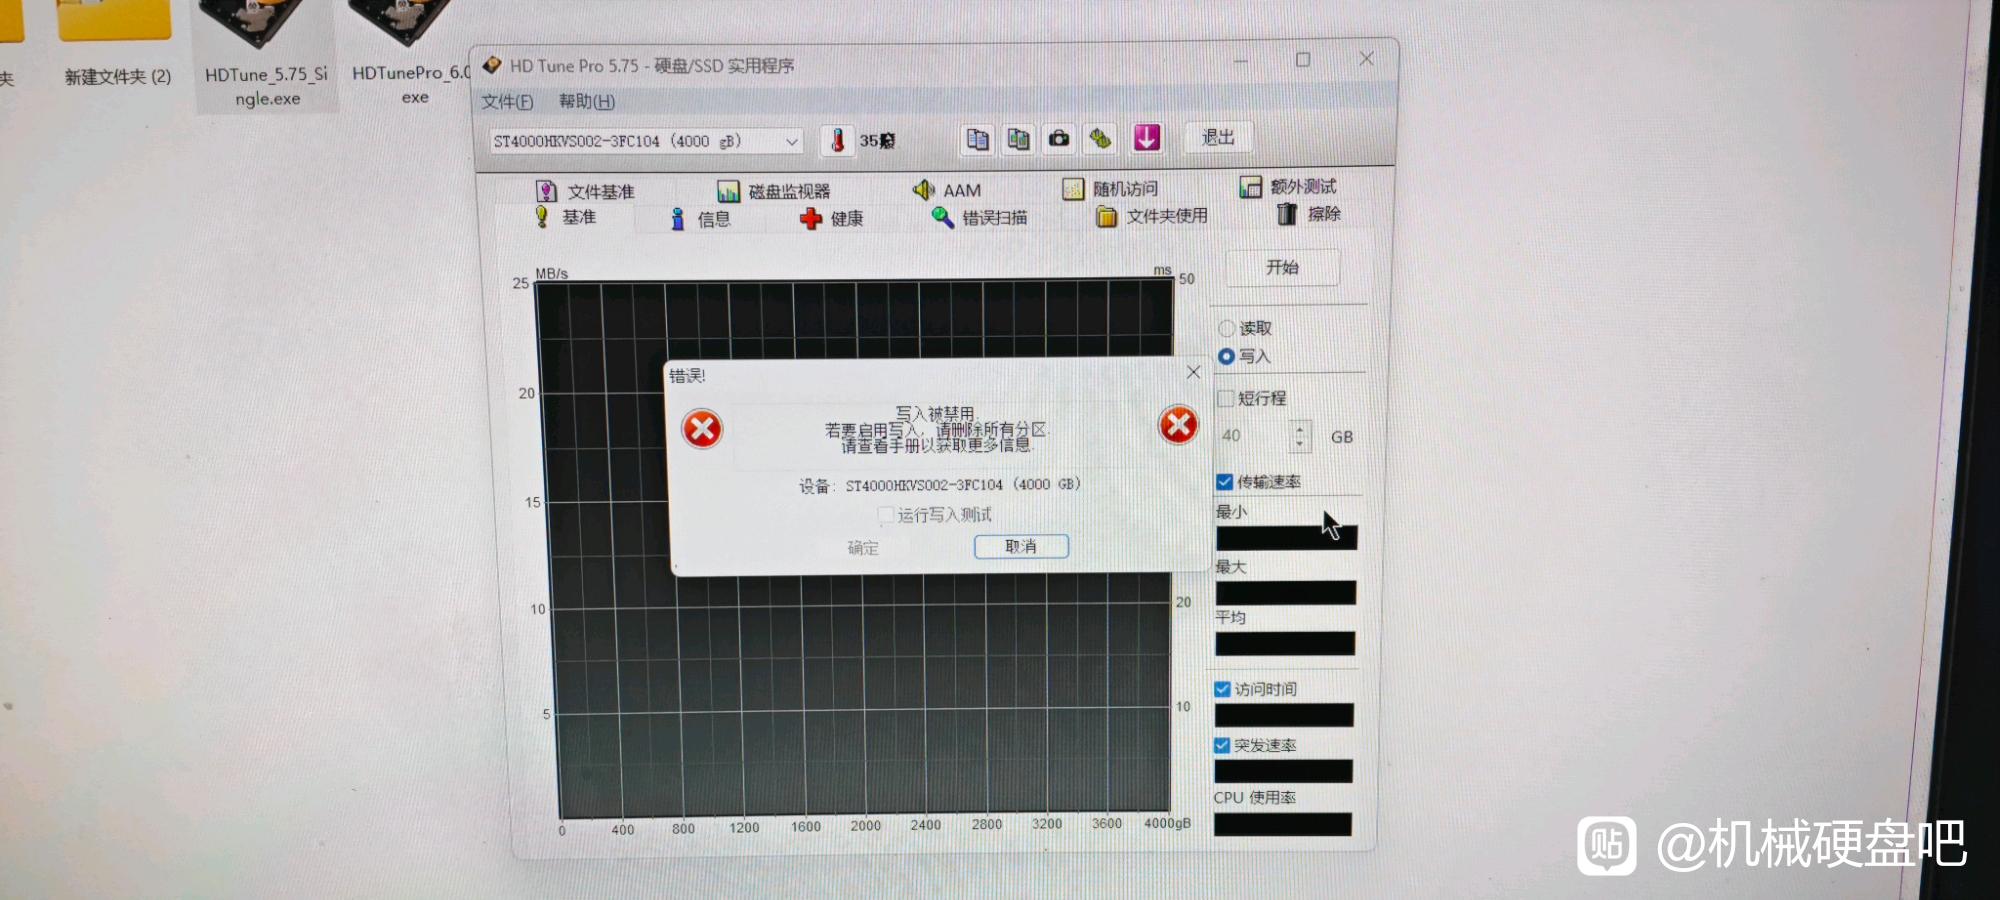Click the 最小 transfer rate value box
This screenshot has height=900, width=2000.
coord(1286,538)
